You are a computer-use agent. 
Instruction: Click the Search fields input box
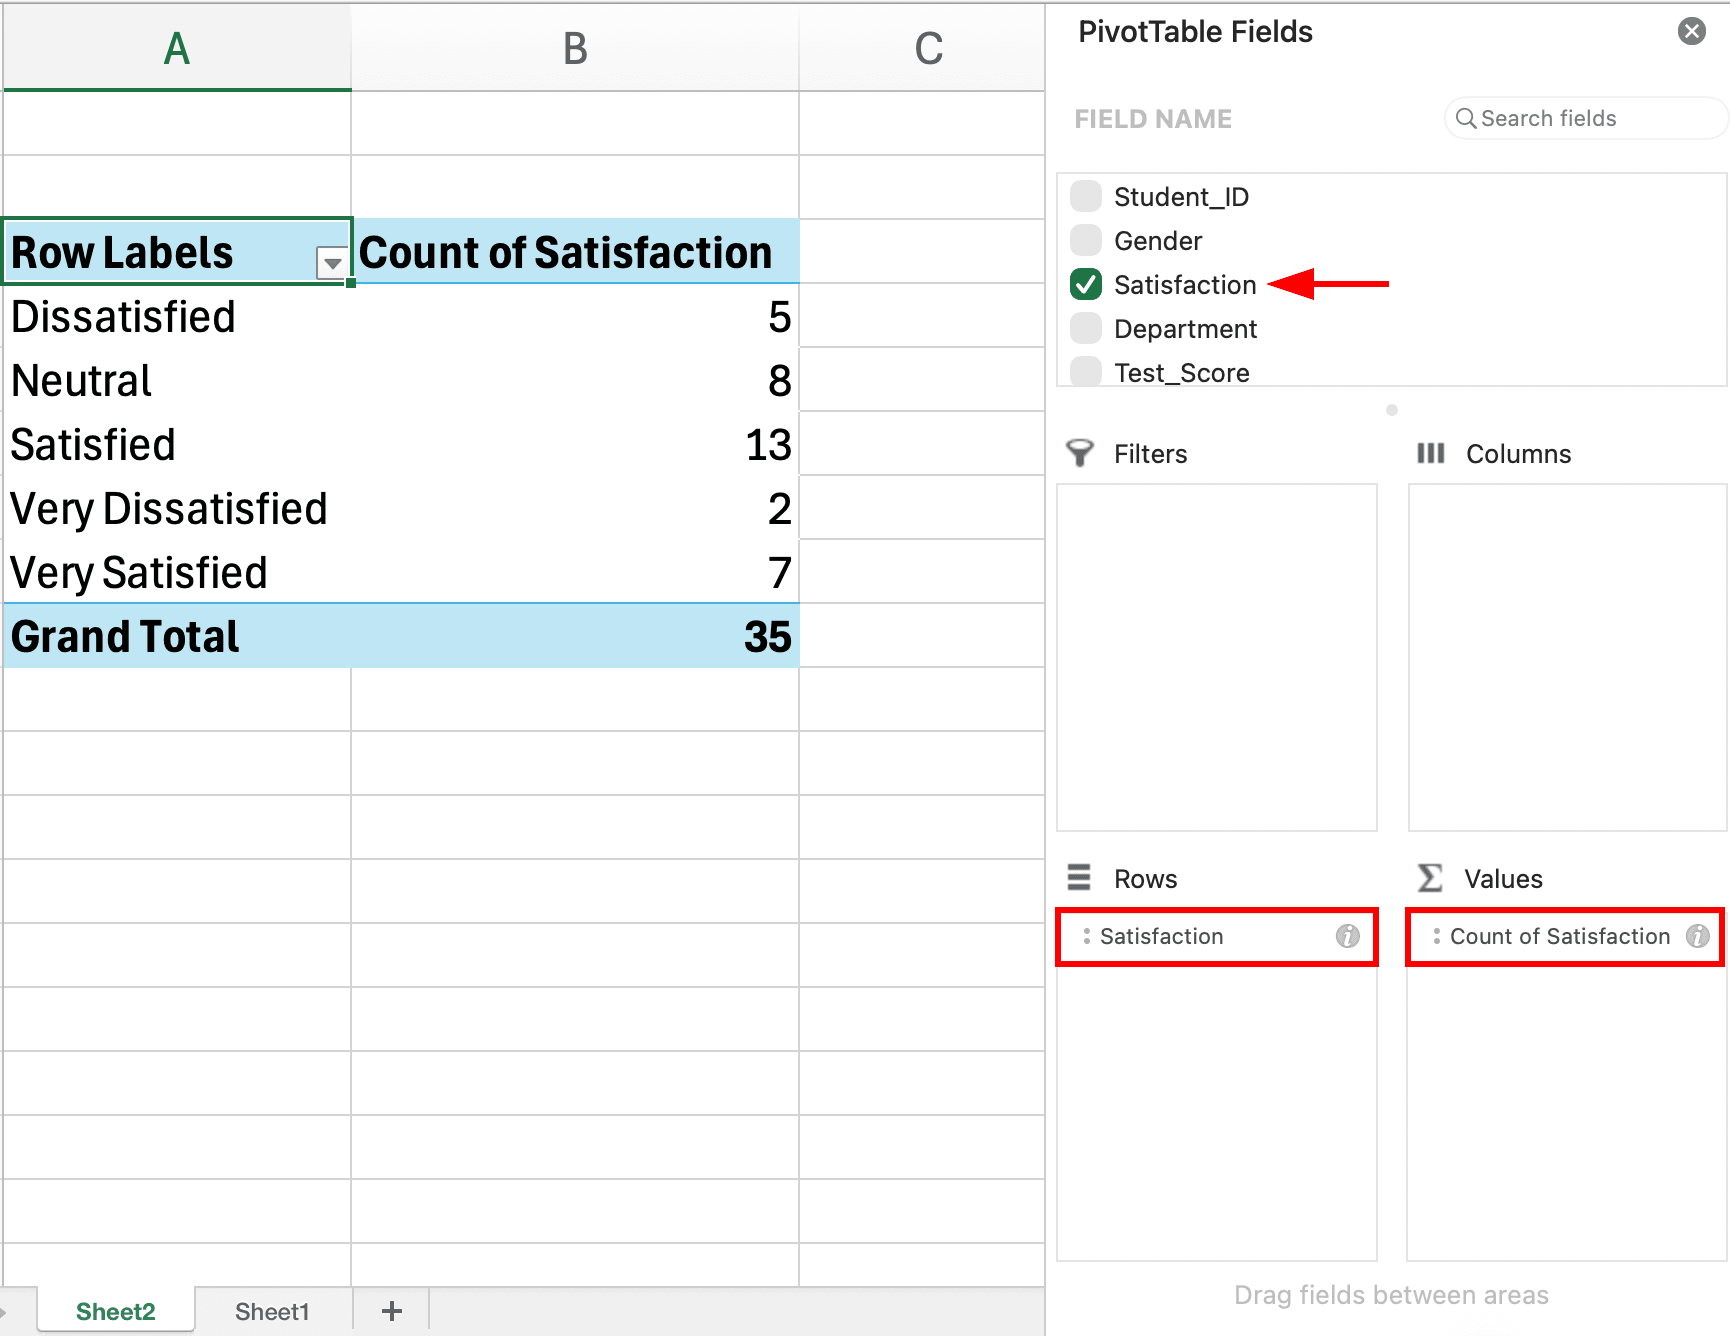point(1570,118)
